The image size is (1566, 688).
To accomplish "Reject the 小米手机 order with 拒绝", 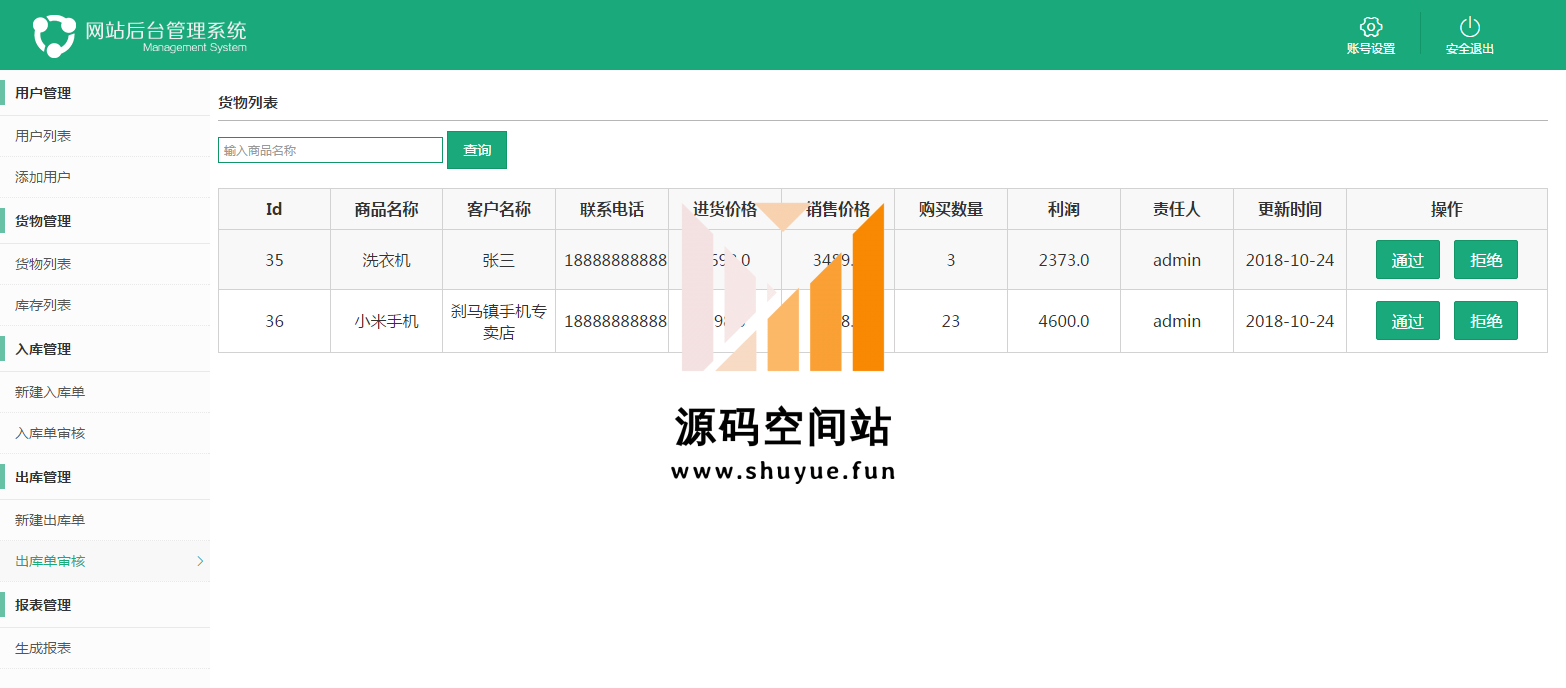I will click(x=1486, y=320).
